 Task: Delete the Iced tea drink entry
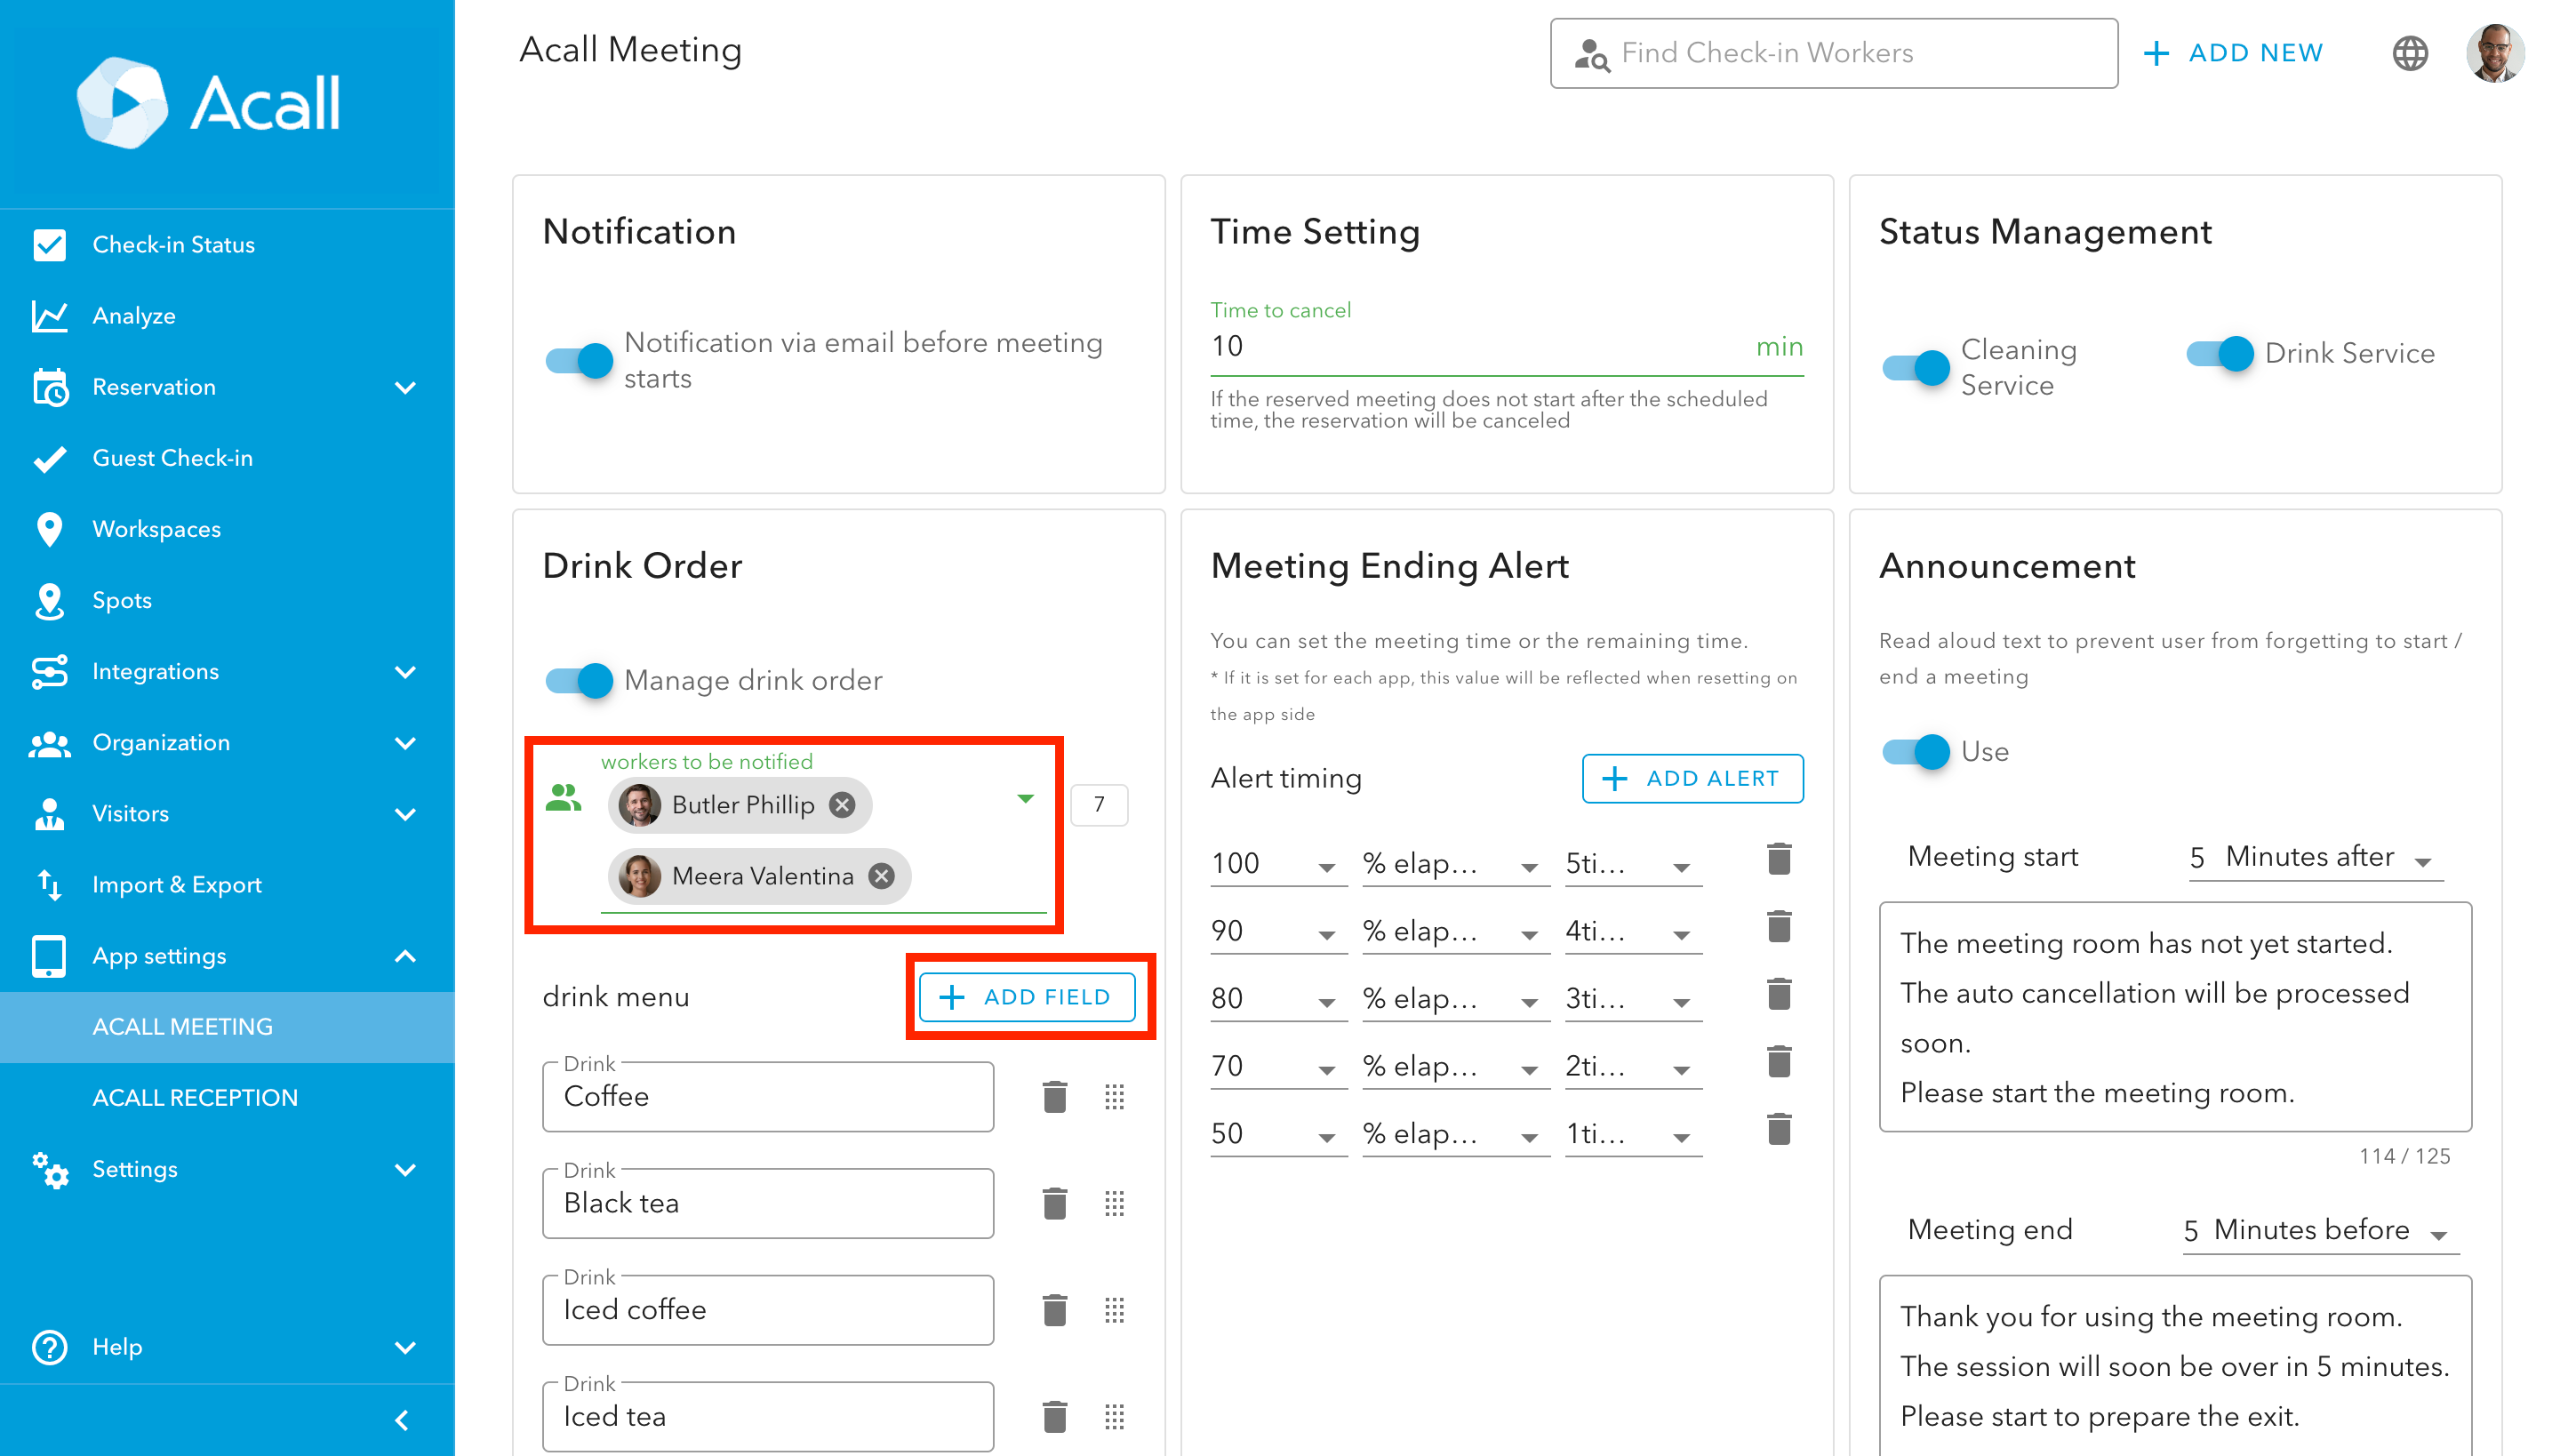1054,1417
